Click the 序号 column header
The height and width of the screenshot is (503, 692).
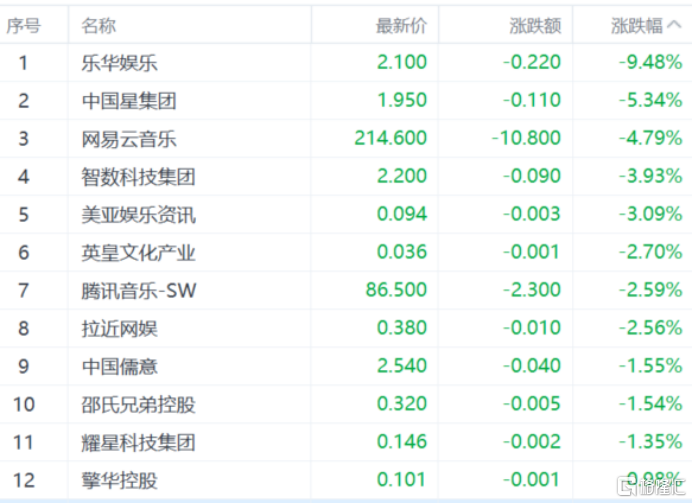pos(23,26)
